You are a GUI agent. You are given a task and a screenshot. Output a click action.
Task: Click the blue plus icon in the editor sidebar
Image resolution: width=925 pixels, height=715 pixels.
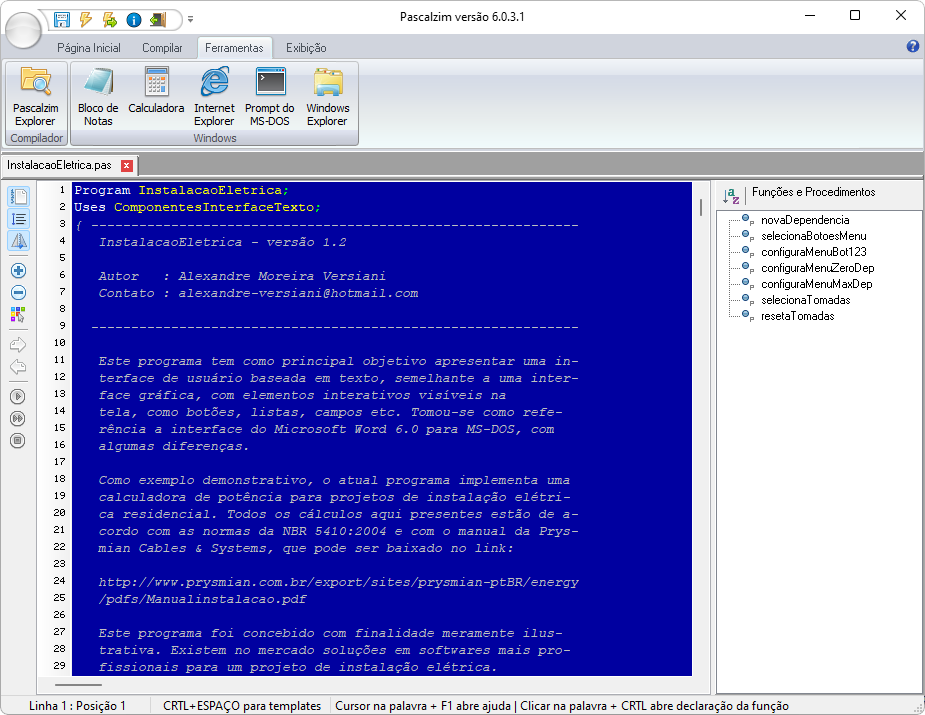19,271
